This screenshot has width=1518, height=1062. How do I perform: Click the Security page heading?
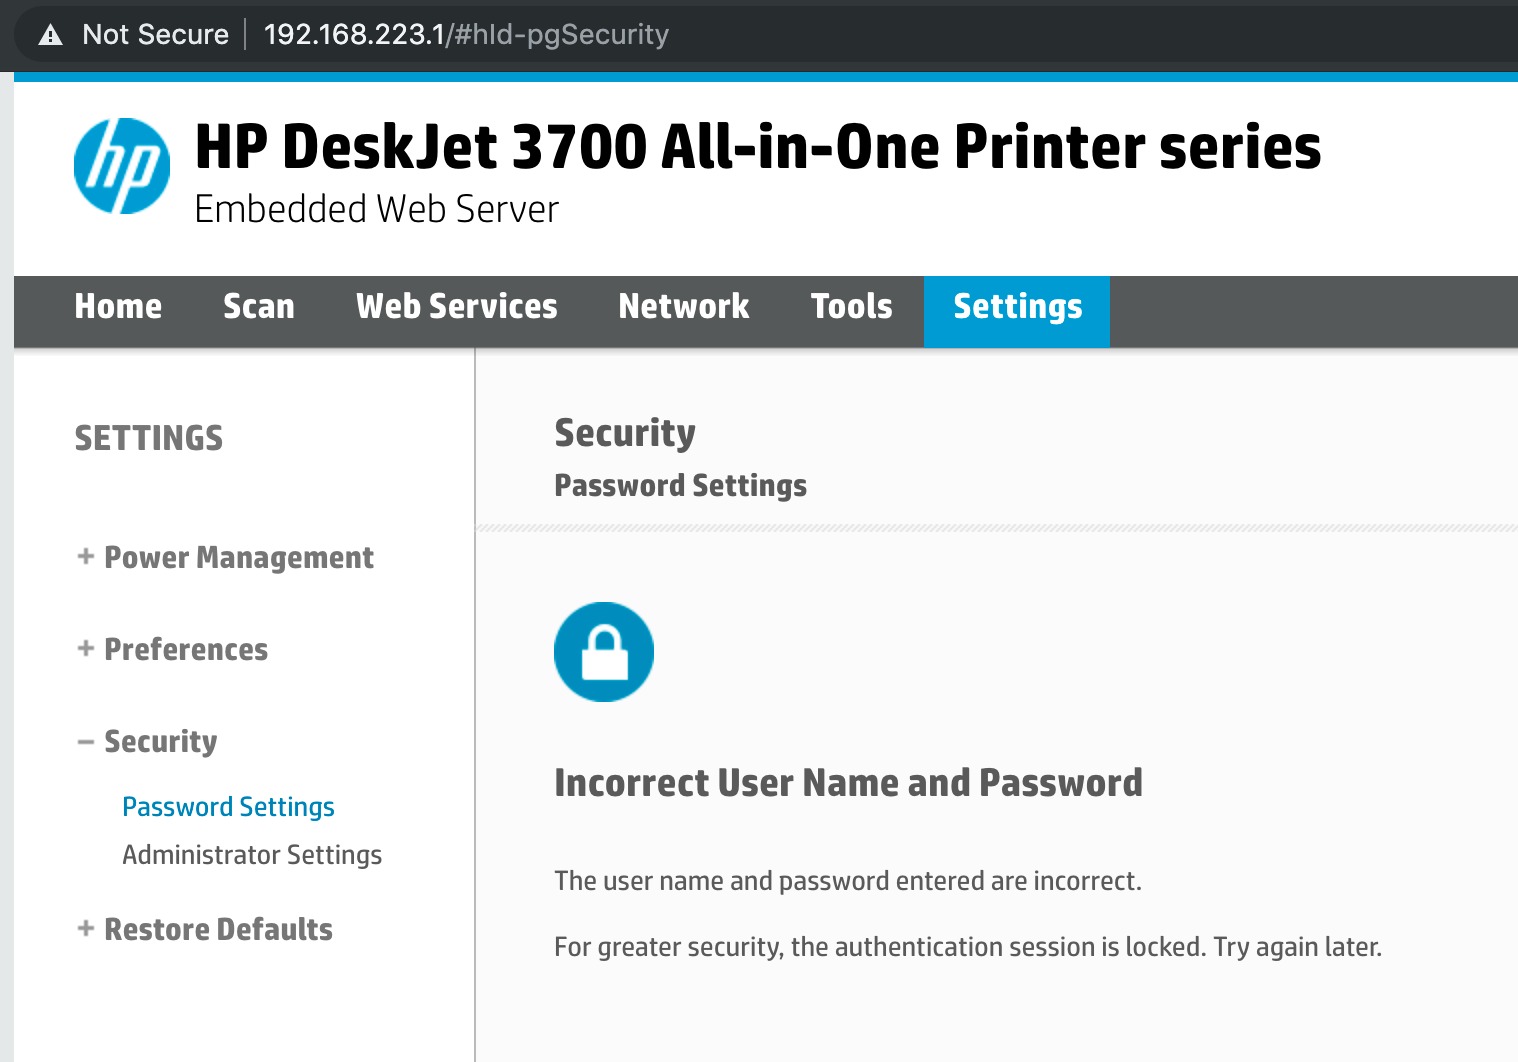tap(625, 433)
